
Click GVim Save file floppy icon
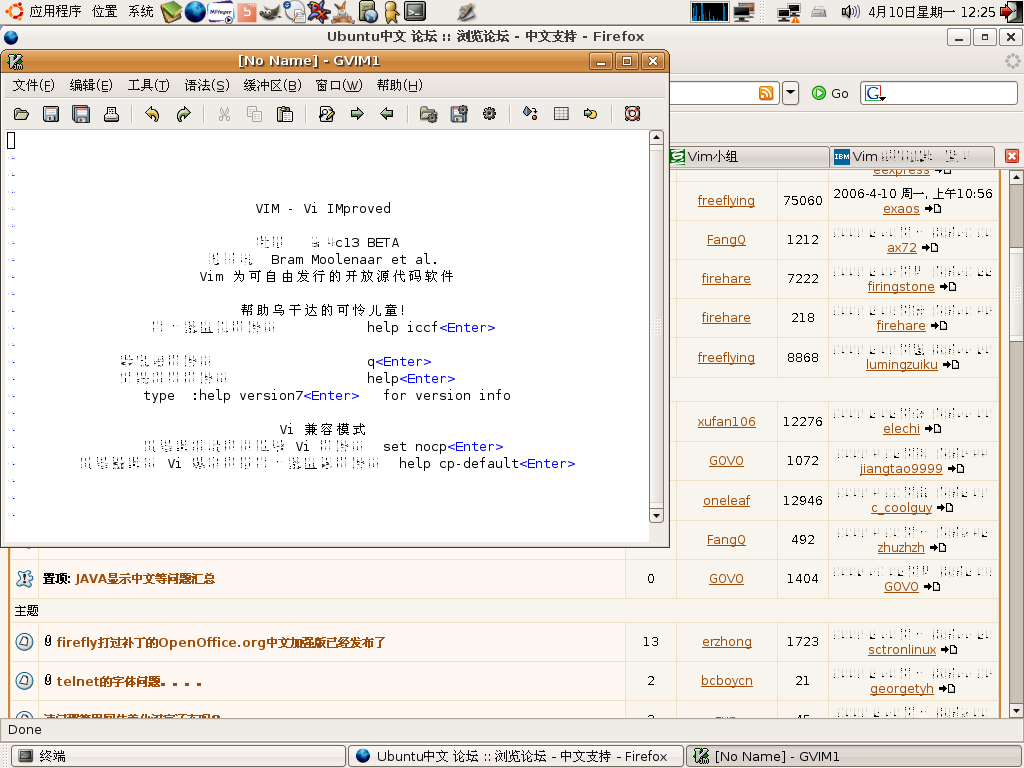pyautogui.click(x=51, y=114)
